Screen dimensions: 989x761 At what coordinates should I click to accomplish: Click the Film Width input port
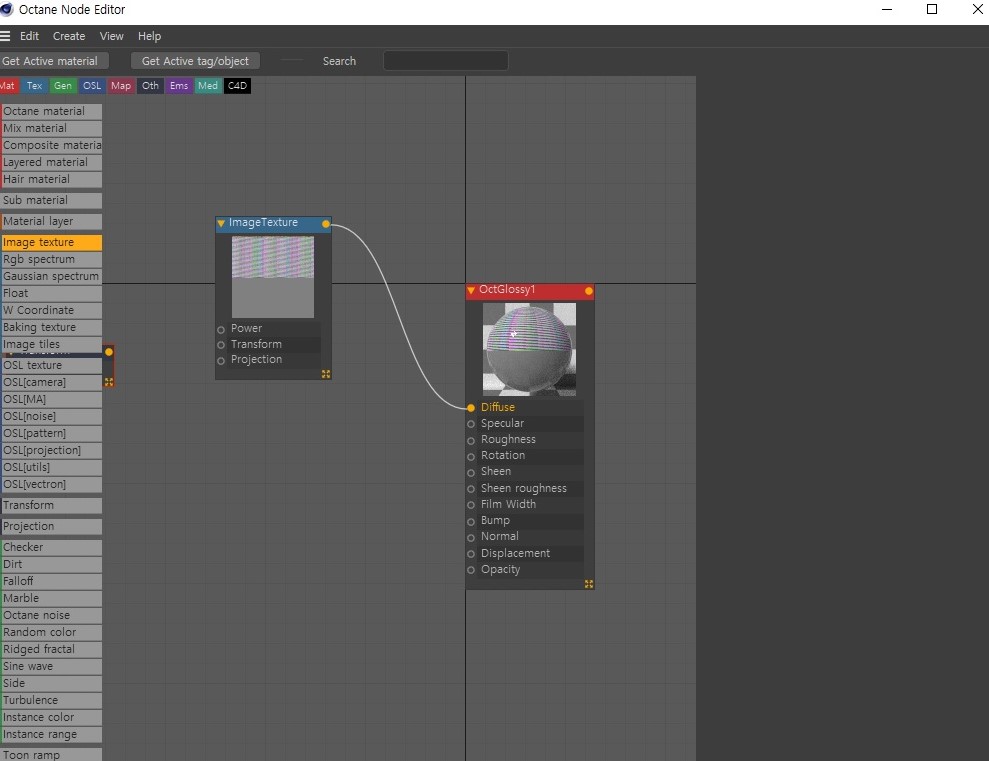click(471, 505)
